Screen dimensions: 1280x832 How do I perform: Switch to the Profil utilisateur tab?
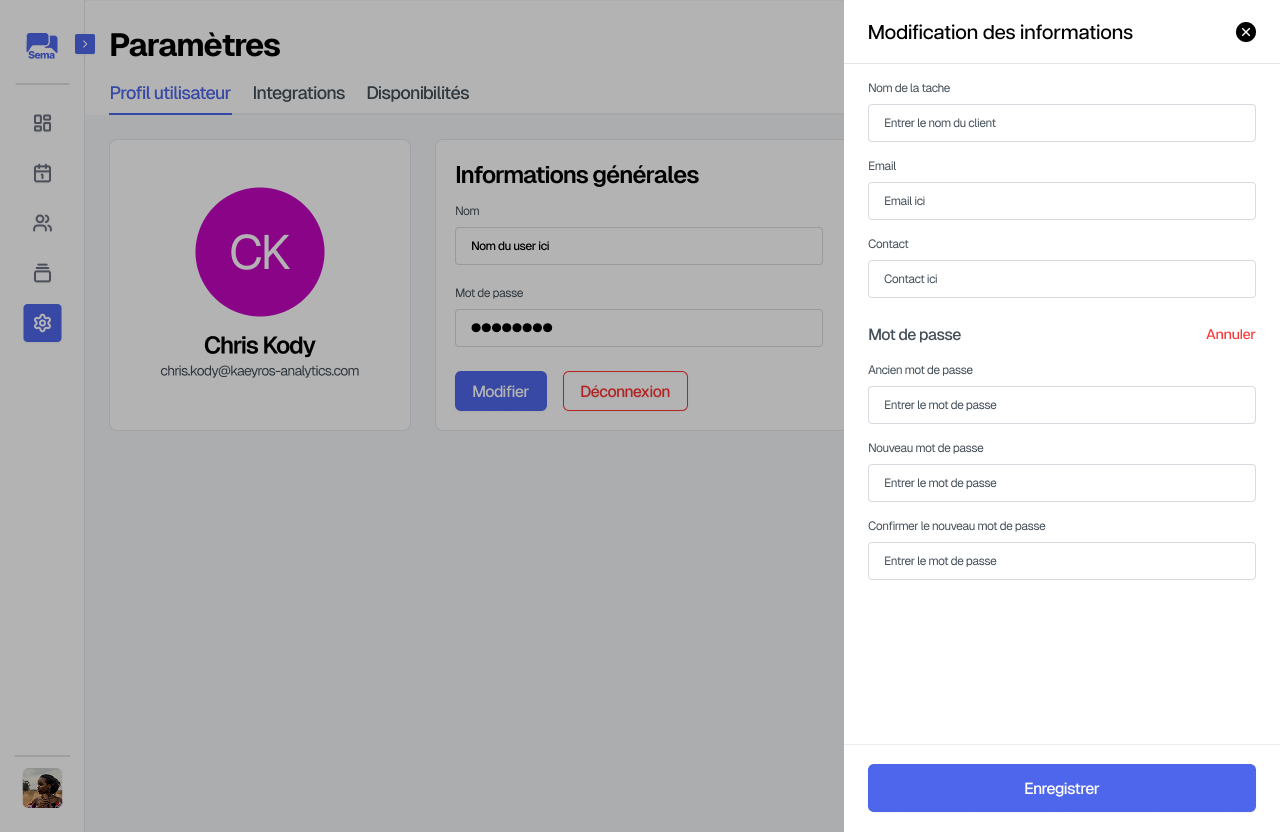[170, 93]
